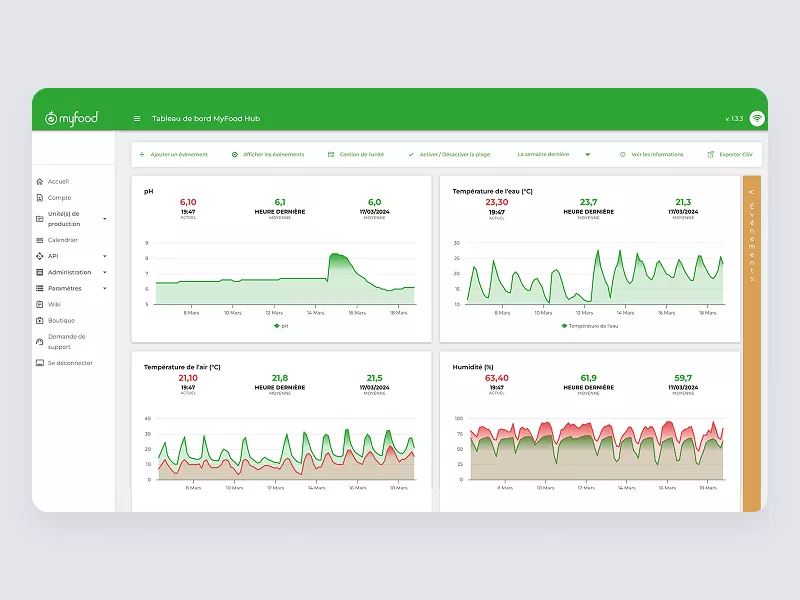Click the wifi status icon
This screenshot has height=600, width=800.
[x=757, y=118]
